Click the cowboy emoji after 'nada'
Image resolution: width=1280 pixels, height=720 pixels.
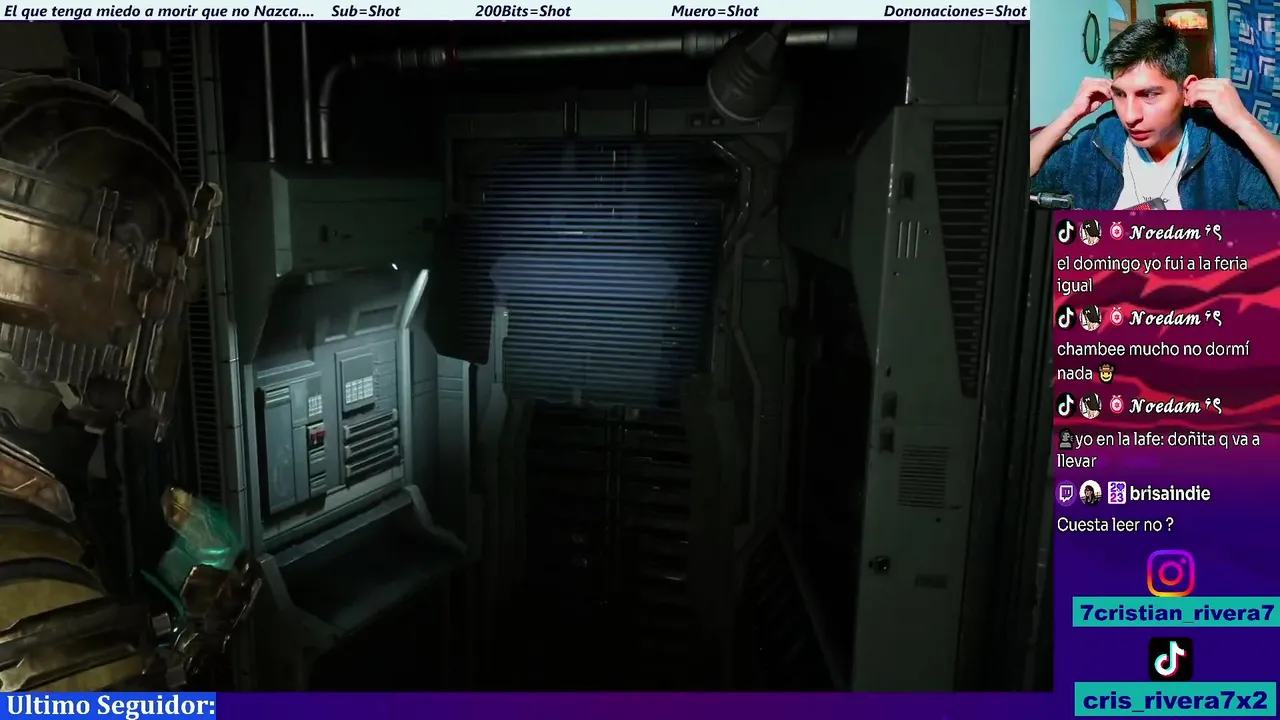click(1106, 373)
